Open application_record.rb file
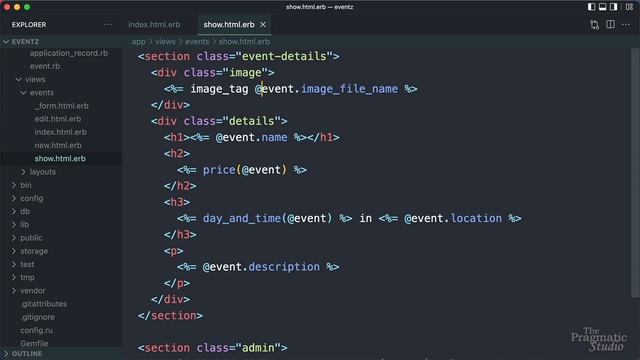640x360 pixels. coord(69,53)
